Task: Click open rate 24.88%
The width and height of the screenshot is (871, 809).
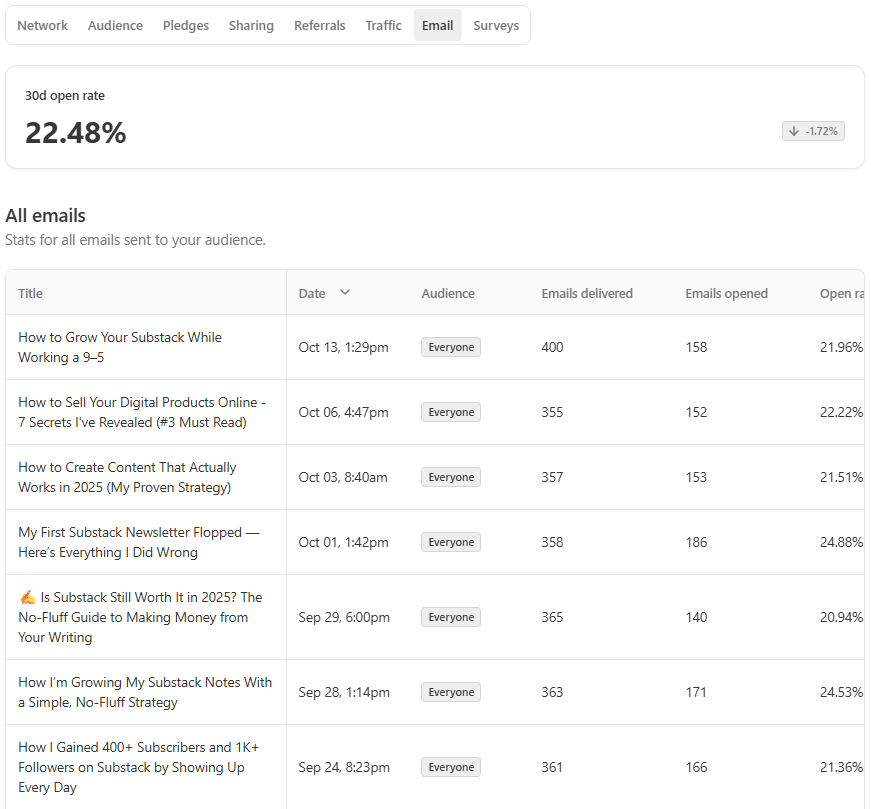Action: pyautogui.click(x=842, y=542)
